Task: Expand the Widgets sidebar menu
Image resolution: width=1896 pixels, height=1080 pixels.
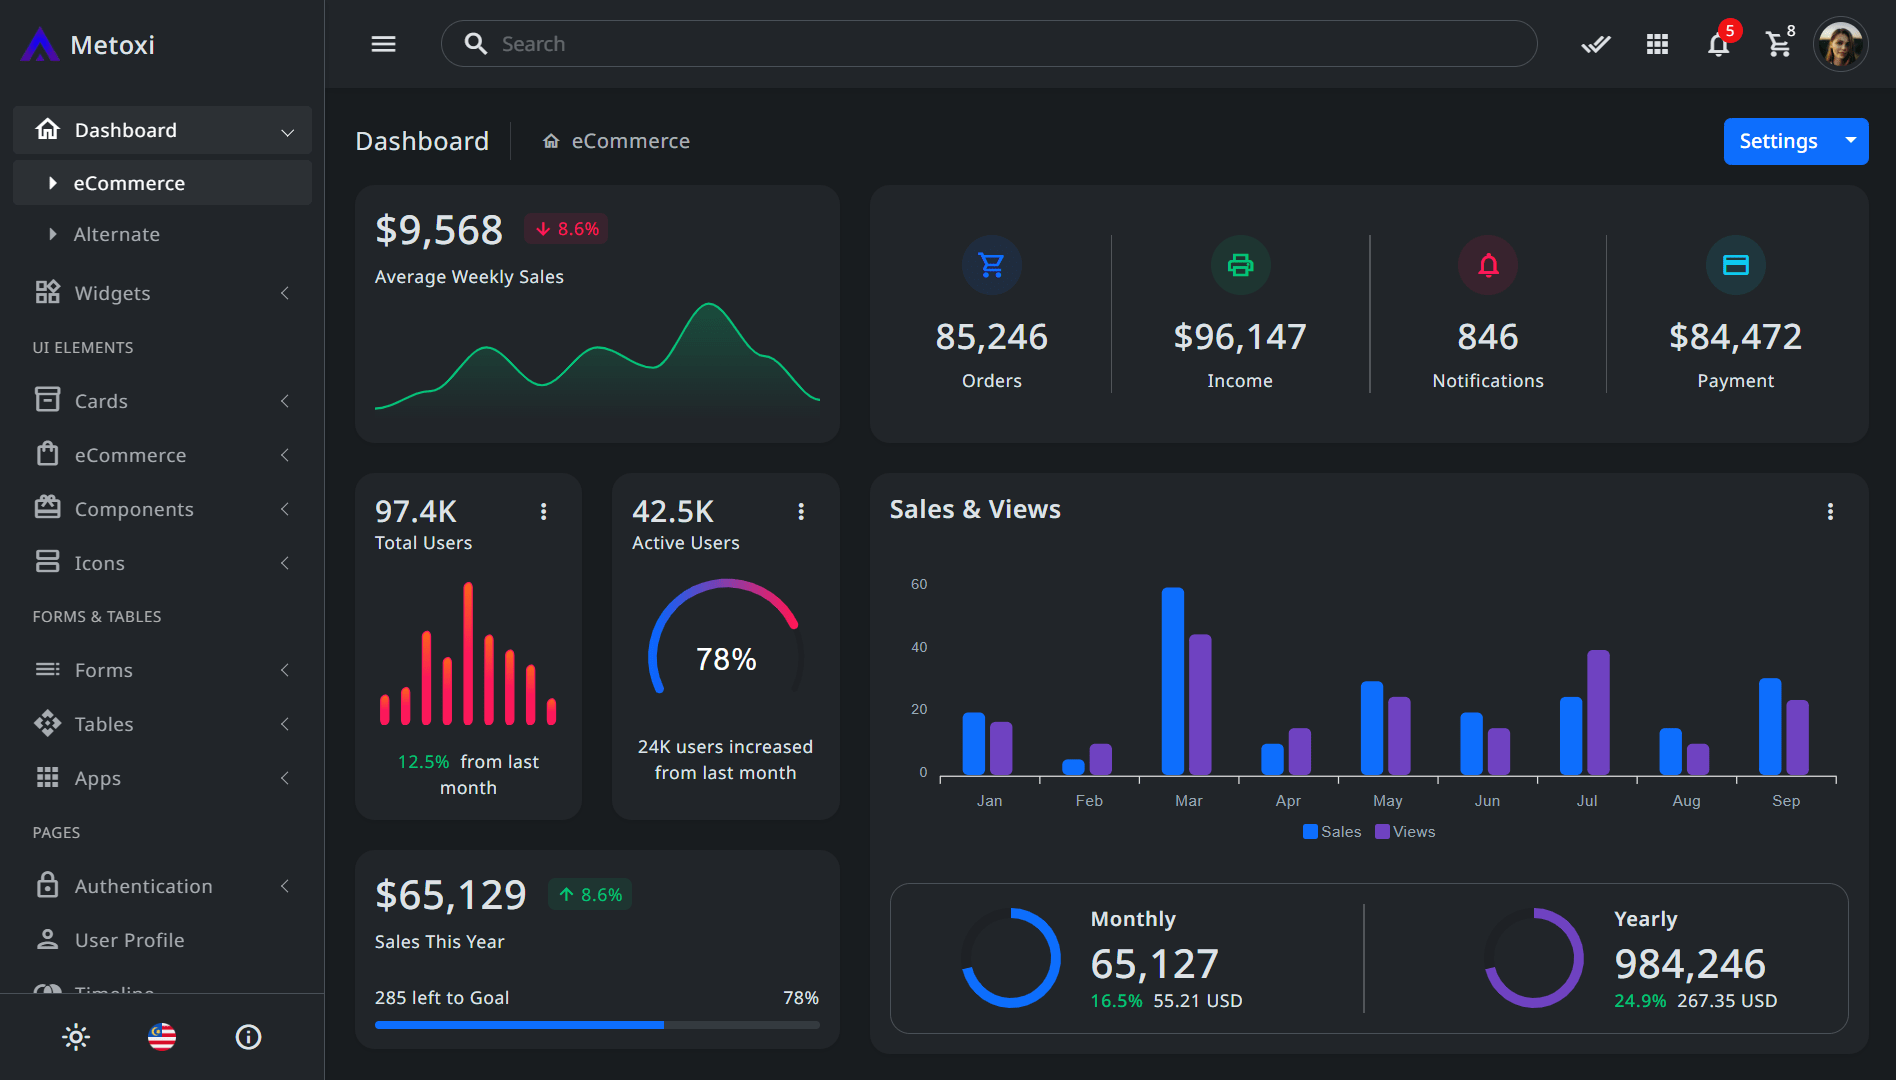Action: coord(162,293)
